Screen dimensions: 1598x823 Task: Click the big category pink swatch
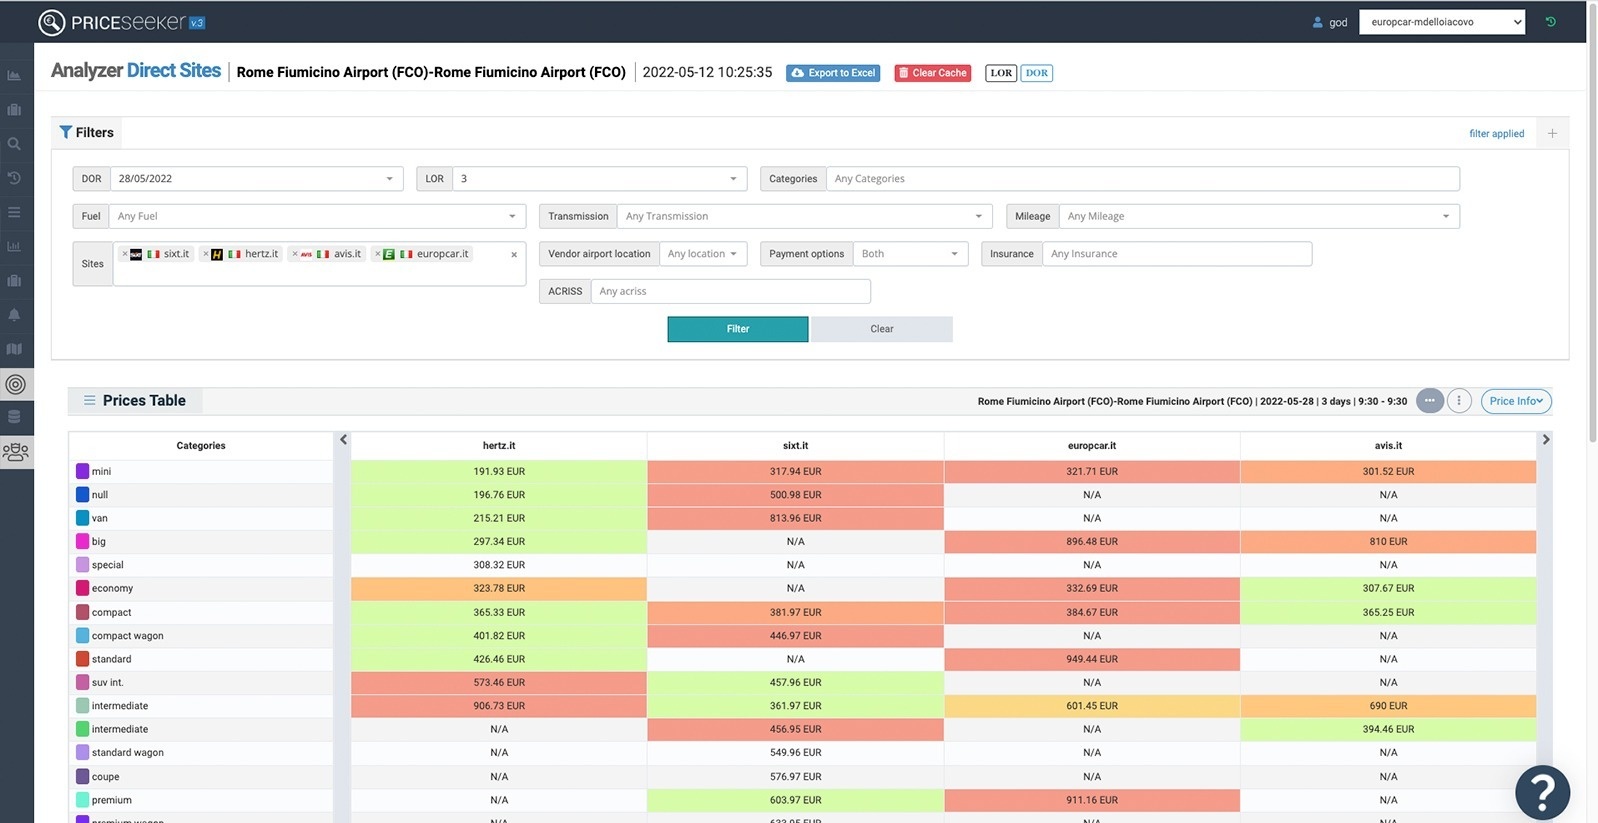click(x=82, y=541)
